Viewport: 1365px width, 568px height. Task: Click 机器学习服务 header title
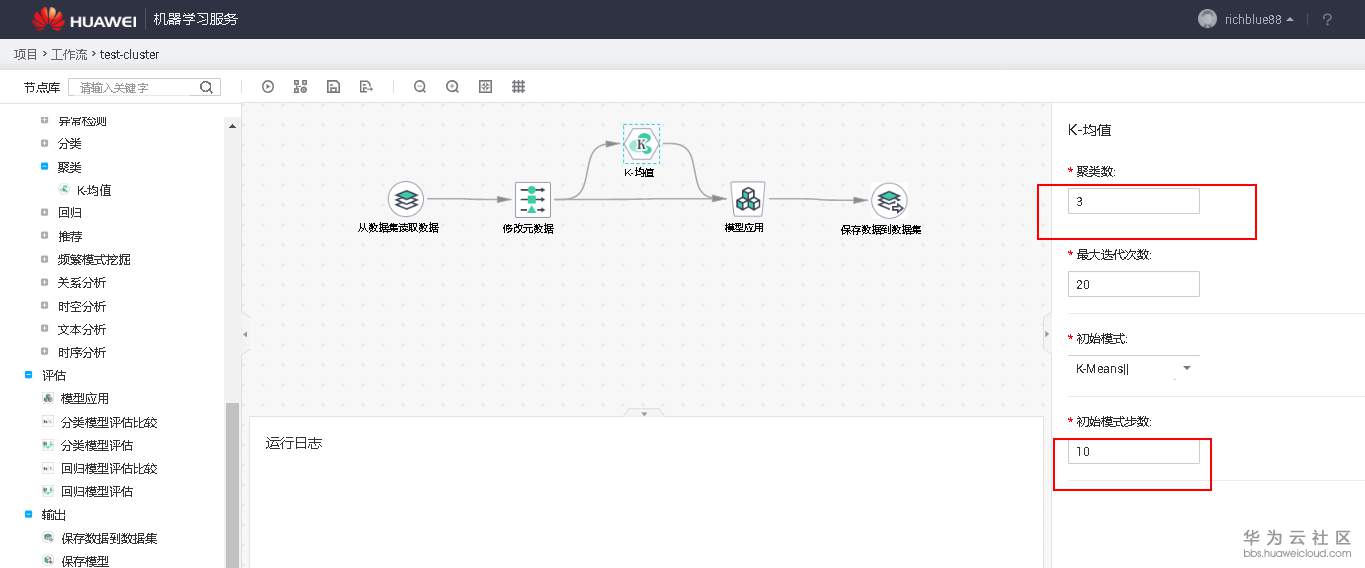[x=196, y=19]
